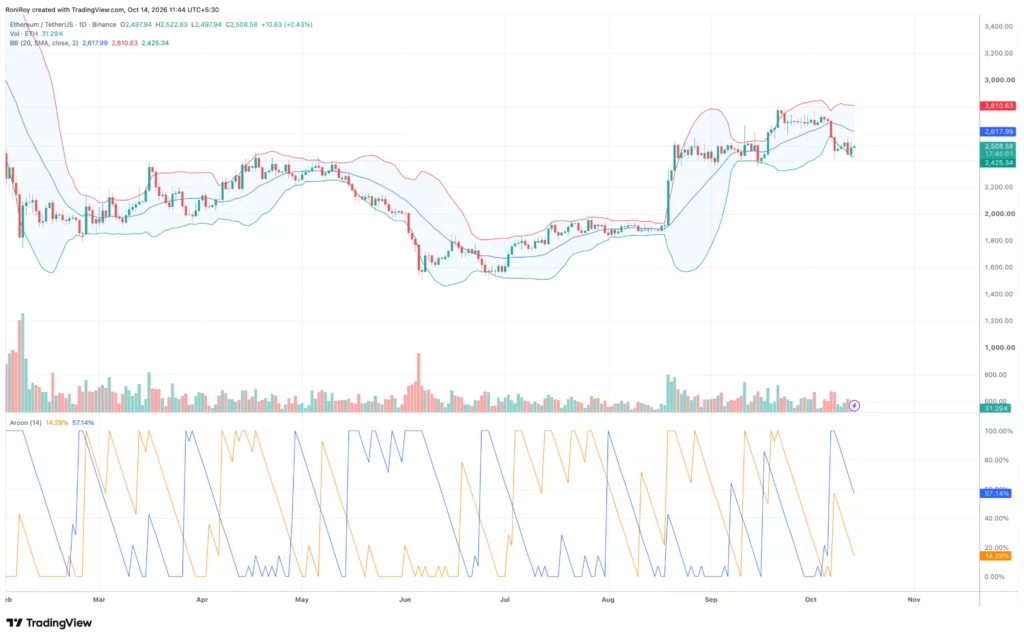This screenshot has width=1024, height=639.
Task: Click the Mar label on time axis
Action: point(99,600)
